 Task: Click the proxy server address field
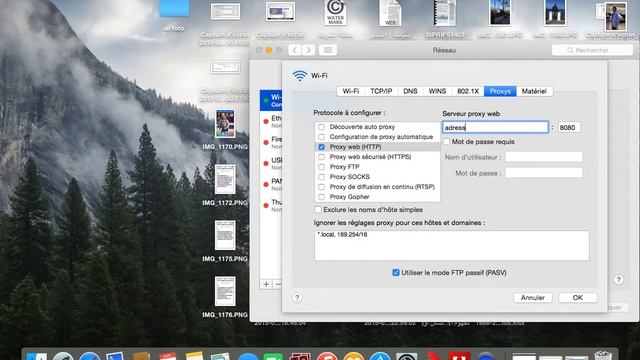tap(495, 127)
